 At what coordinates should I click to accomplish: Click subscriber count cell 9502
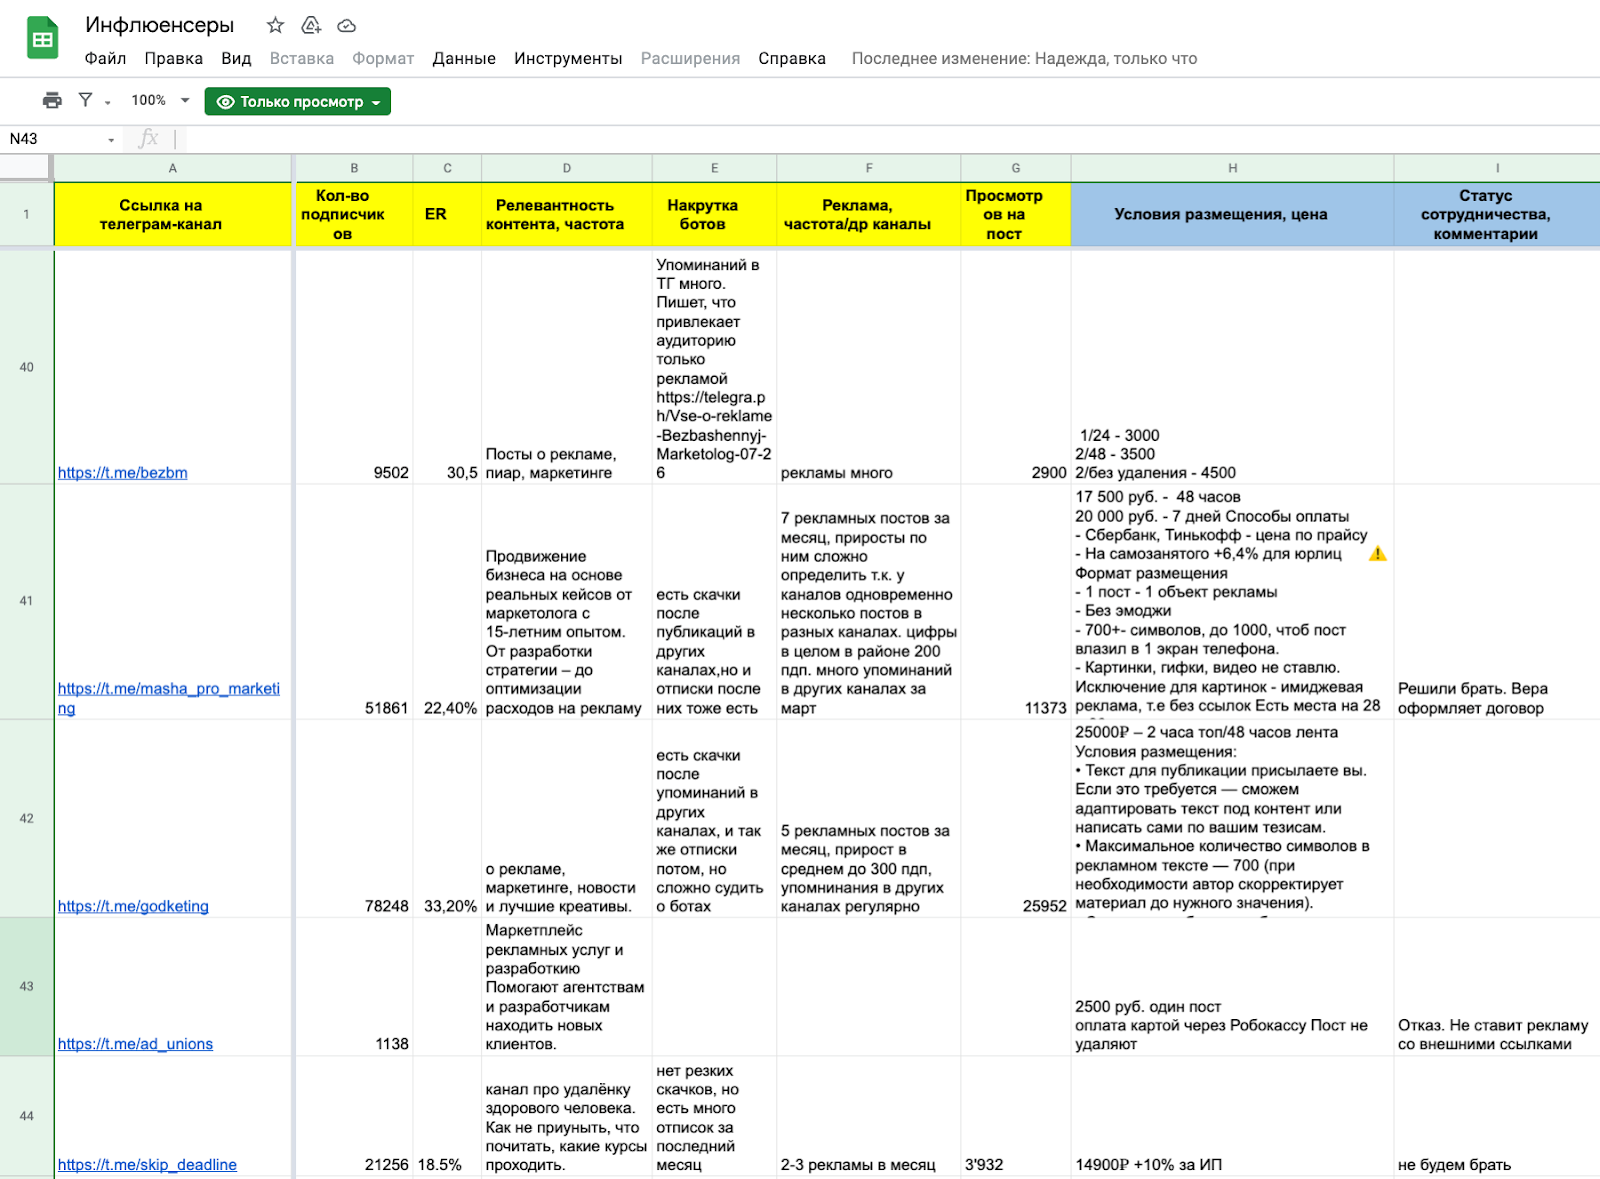[354, 367]
